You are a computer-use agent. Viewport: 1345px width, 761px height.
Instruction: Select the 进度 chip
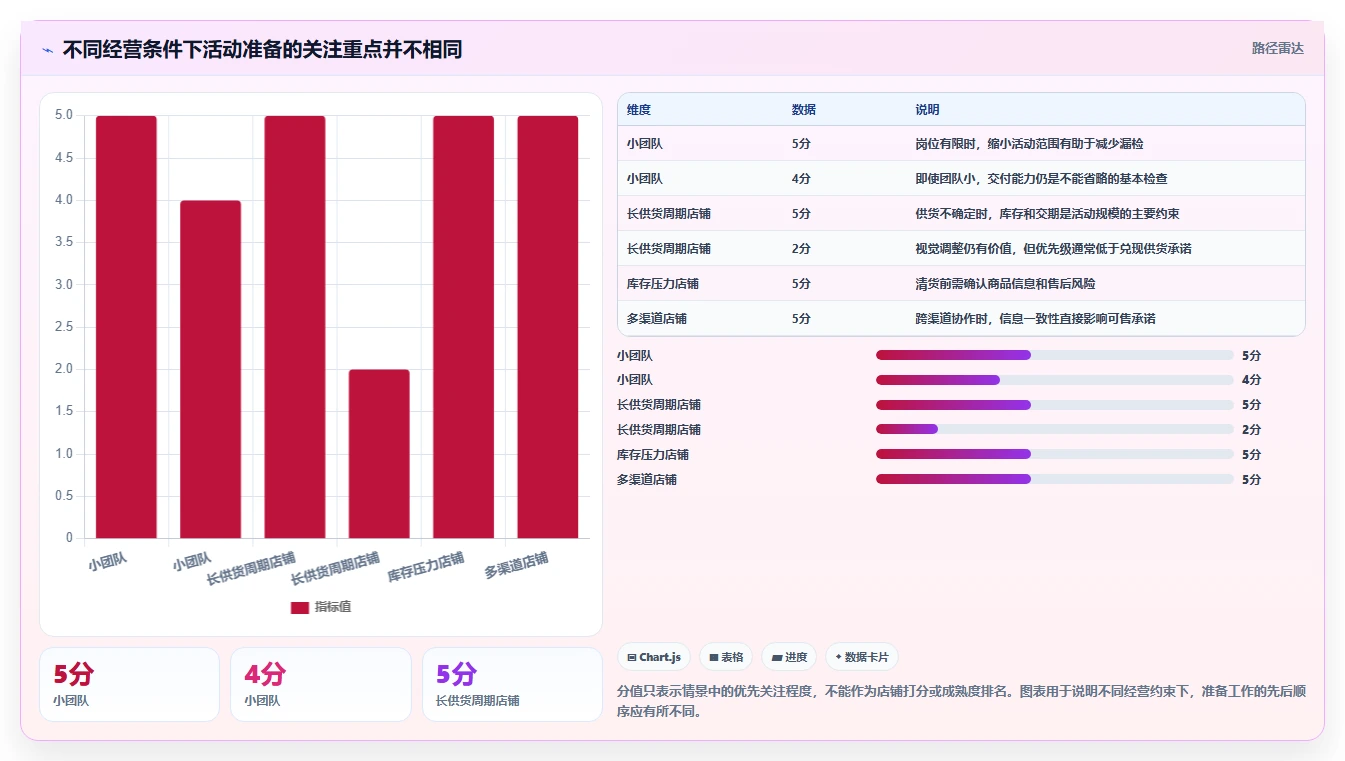[x=789, y=657]
